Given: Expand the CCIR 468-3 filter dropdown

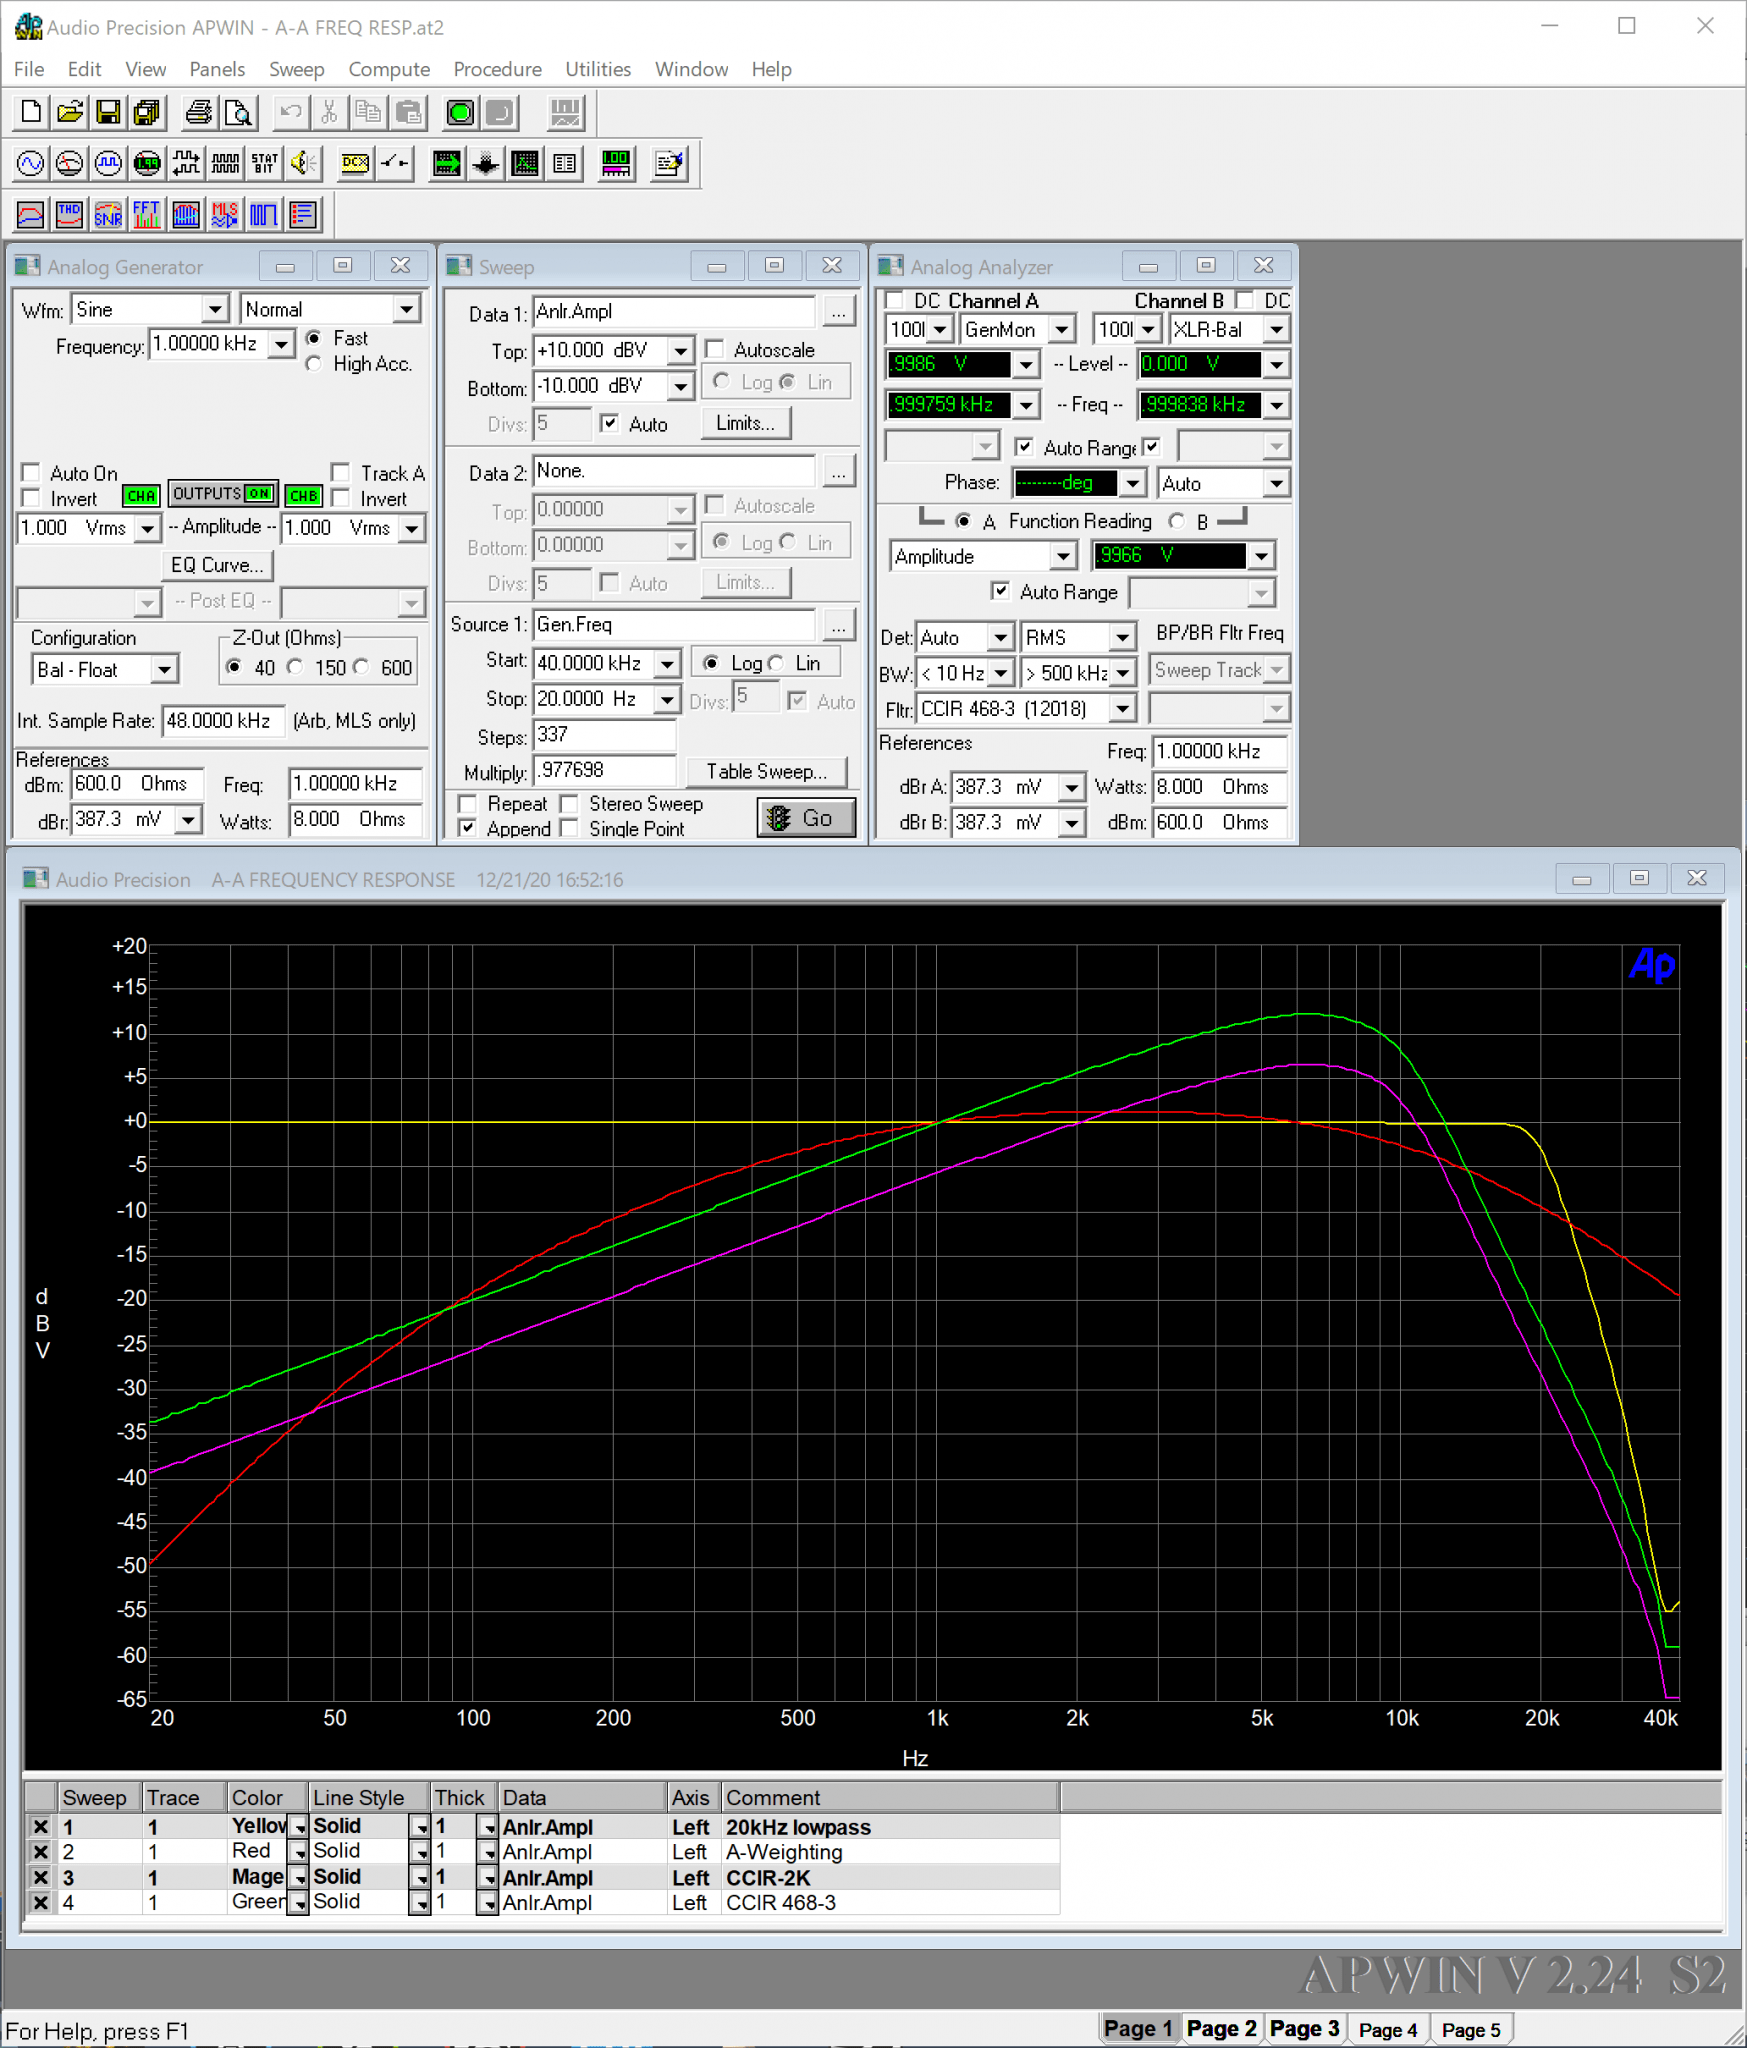Looking at the screenshot, I should coord(1123,709).
